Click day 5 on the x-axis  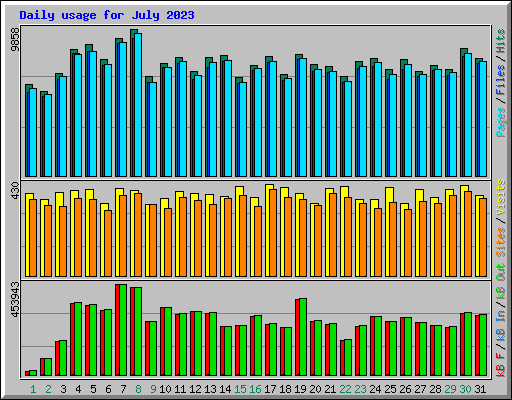coord(93,389)
